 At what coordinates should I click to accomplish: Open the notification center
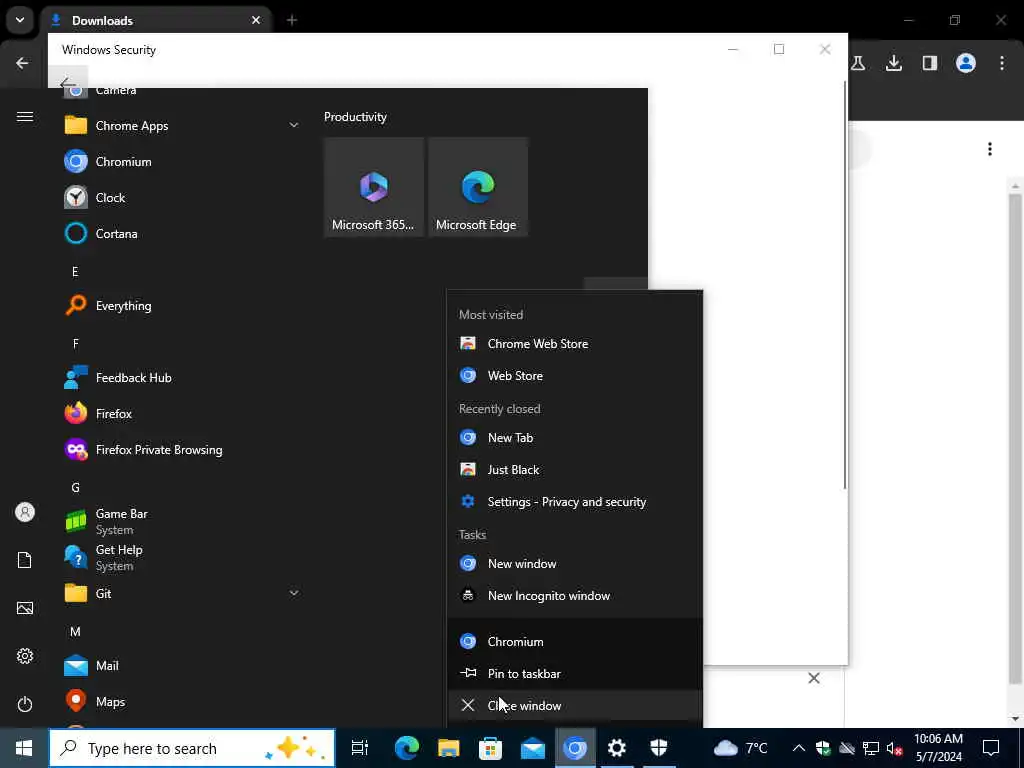pos(991,748)
